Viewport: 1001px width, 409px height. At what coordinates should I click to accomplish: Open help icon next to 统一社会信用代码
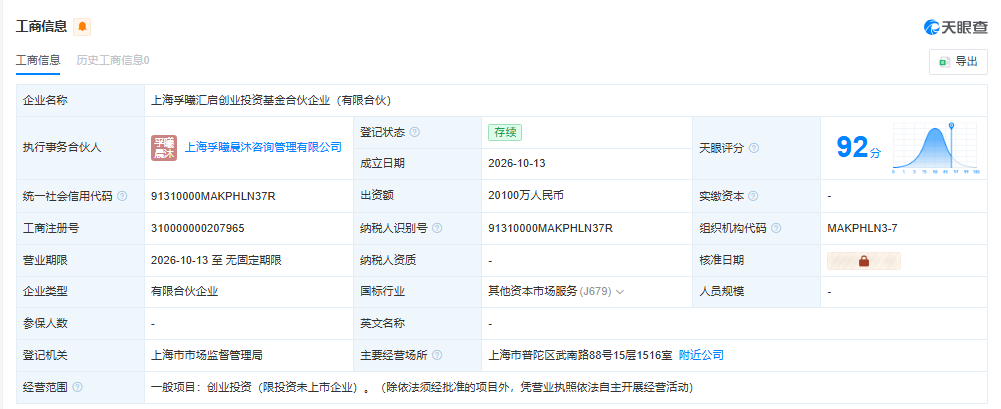[122, 196]
